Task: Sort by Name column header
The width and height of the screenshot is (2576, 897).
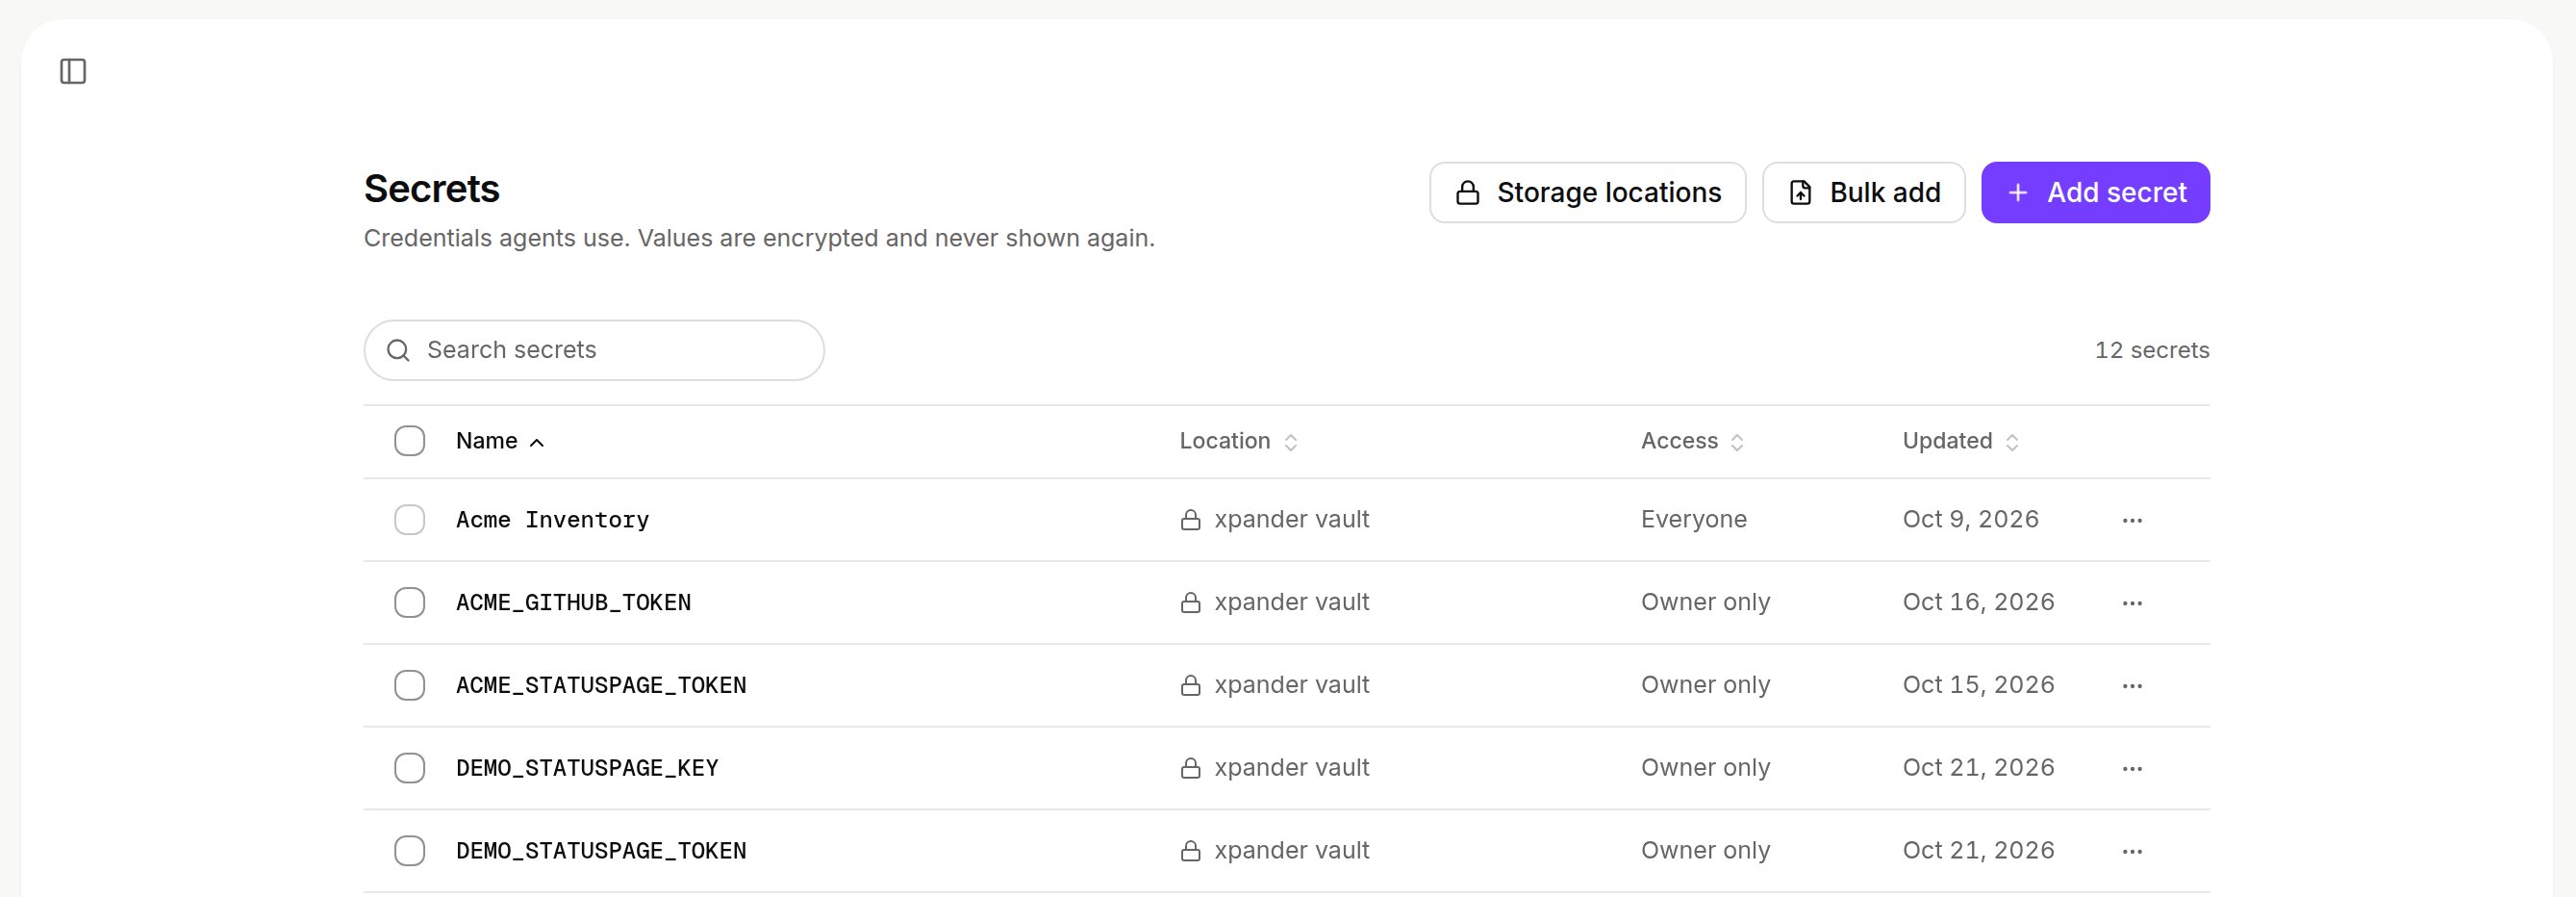Action: pyautogui.click(x=500, y=441)
